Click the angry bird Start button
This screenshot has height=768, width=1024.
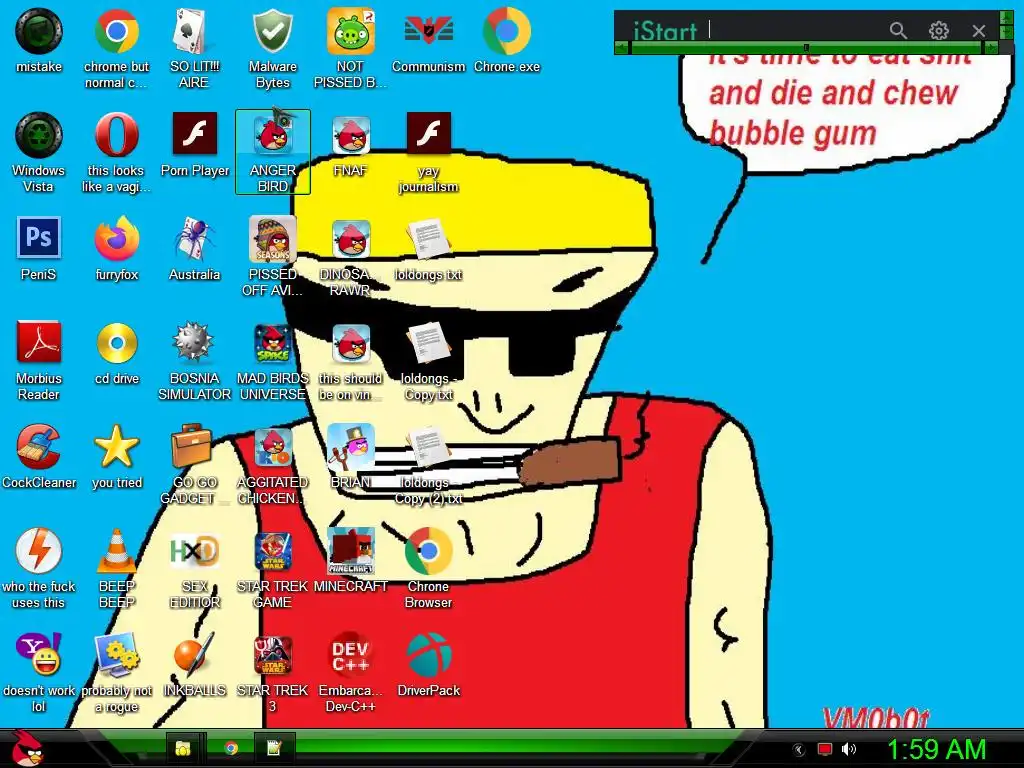(x=27, y=748)
